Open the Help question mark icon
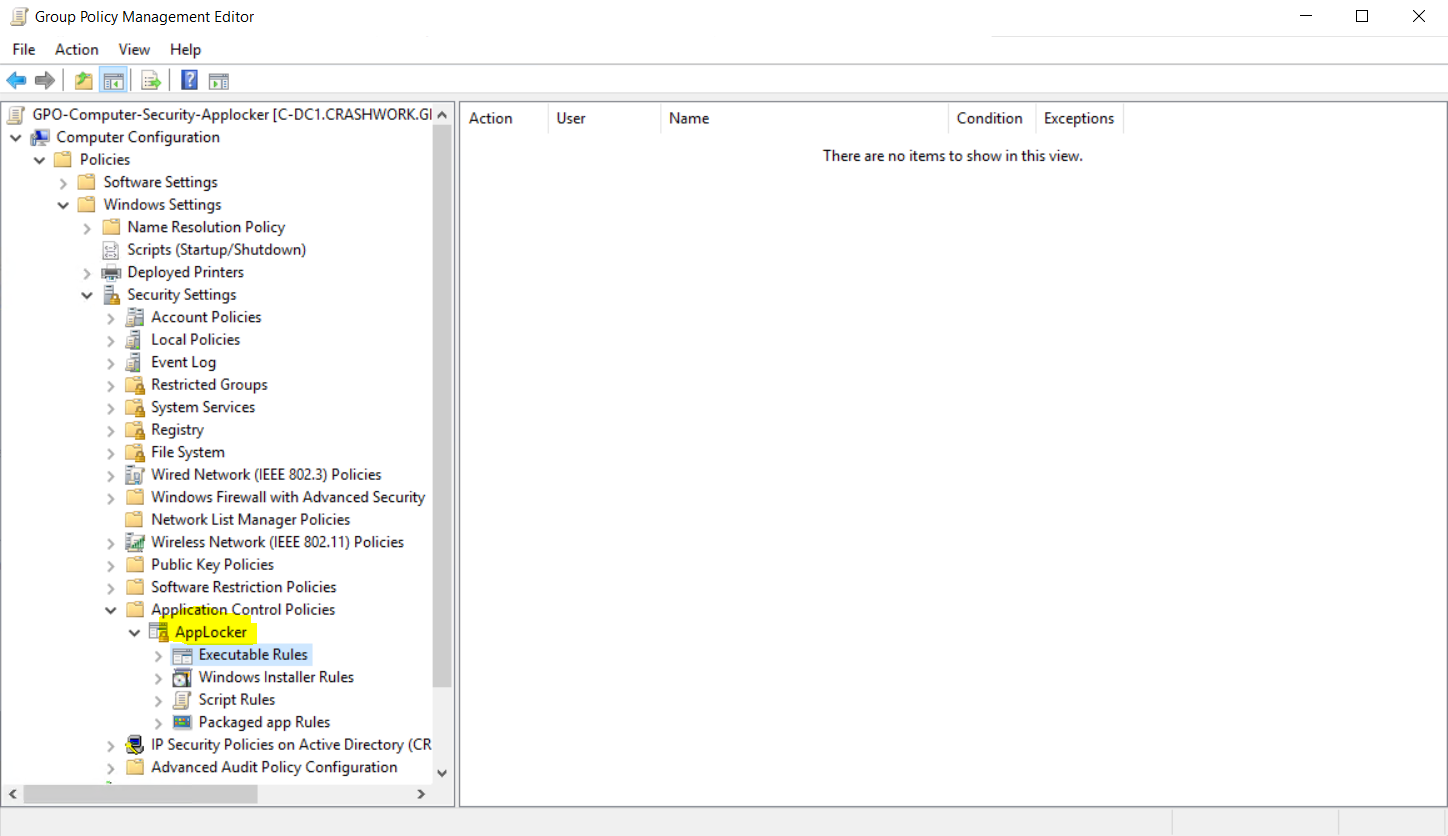The height and width of the screenshot is (836, 1448). (190, 81)
